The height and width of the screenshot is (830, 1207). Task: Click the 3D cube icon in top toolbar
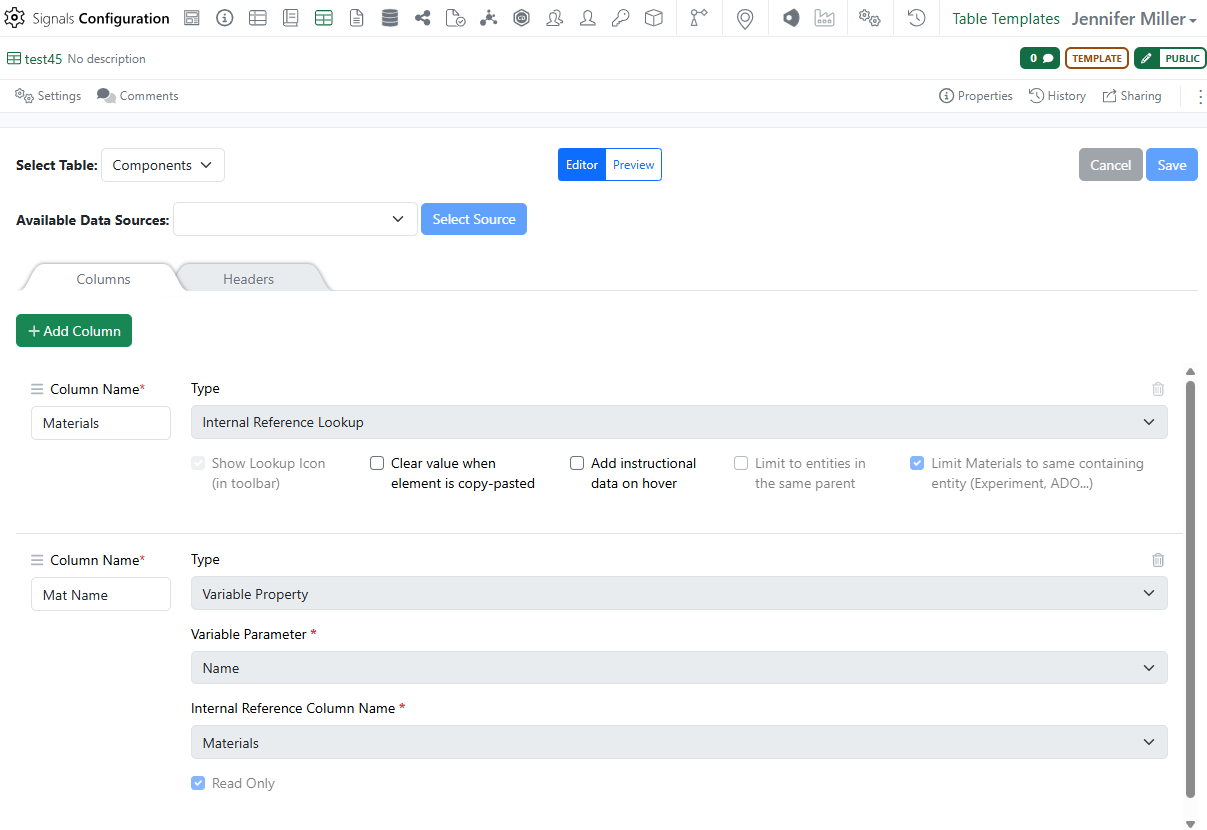tap(653, 18)
